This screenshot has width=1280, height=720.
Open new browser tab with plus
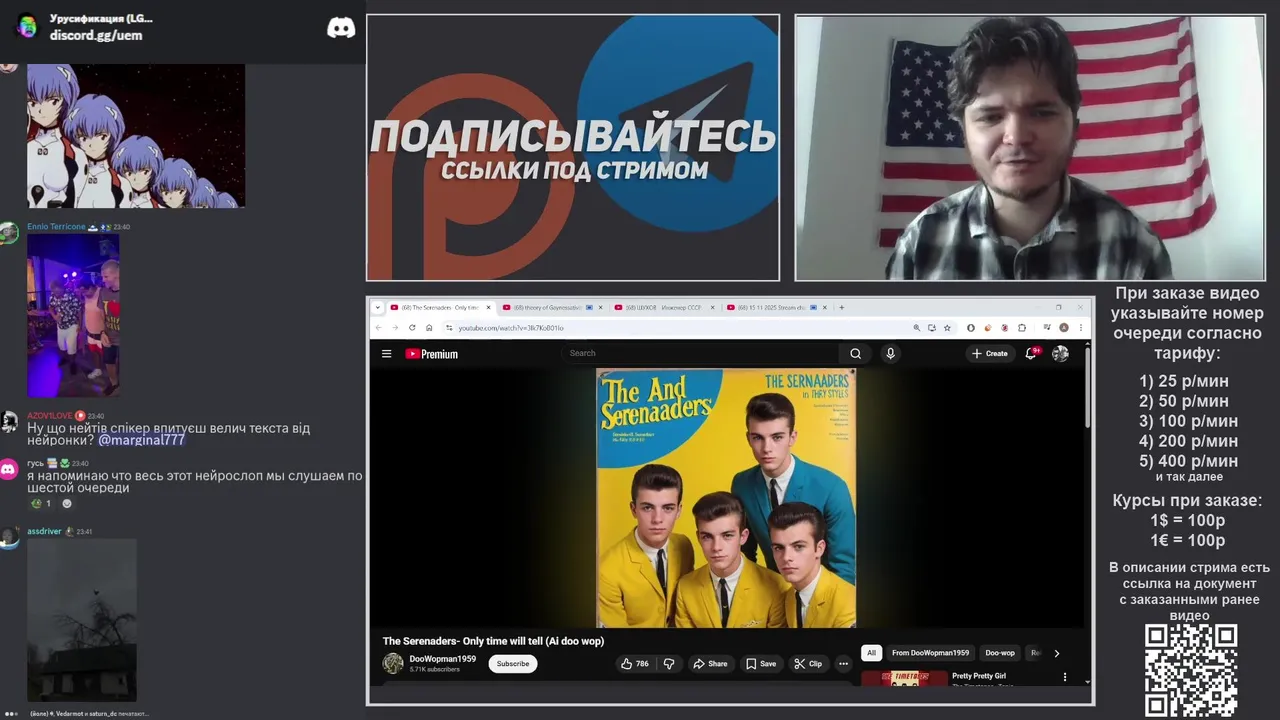(842, 307)
